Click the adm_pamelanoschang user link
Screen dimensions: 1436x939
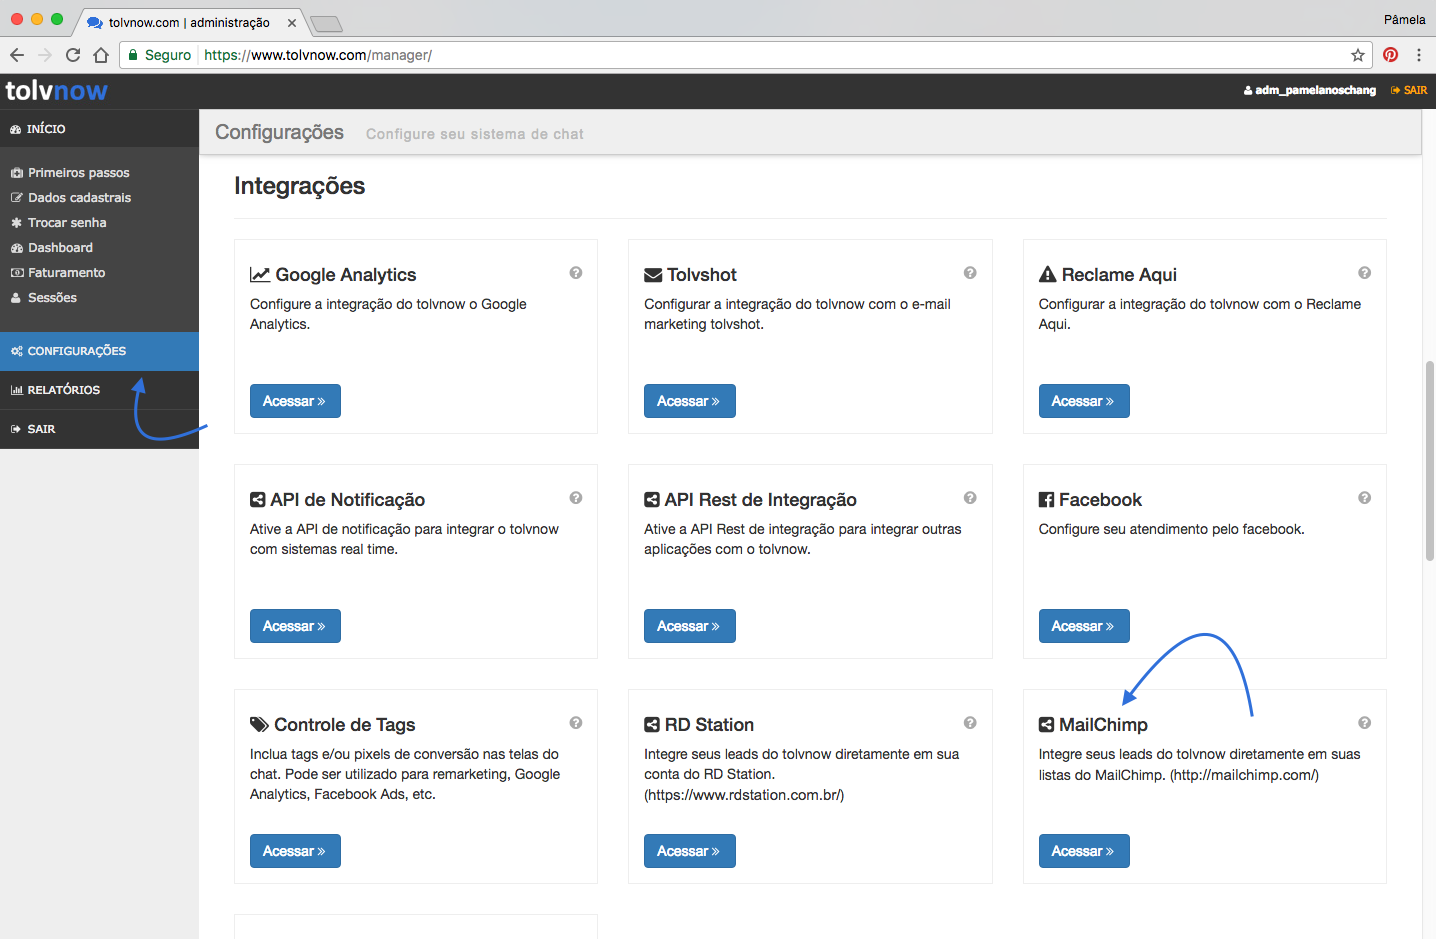[x=1310, y=90]
